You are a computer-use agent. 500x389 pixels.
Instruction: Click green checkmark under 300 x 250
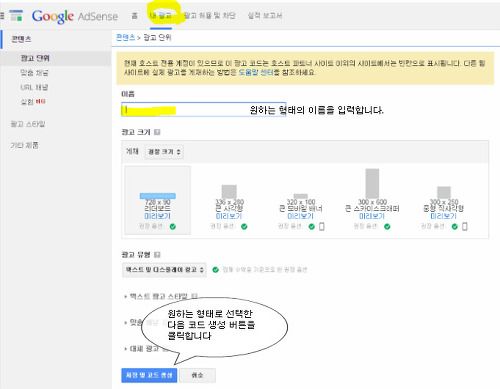[455, 227]
